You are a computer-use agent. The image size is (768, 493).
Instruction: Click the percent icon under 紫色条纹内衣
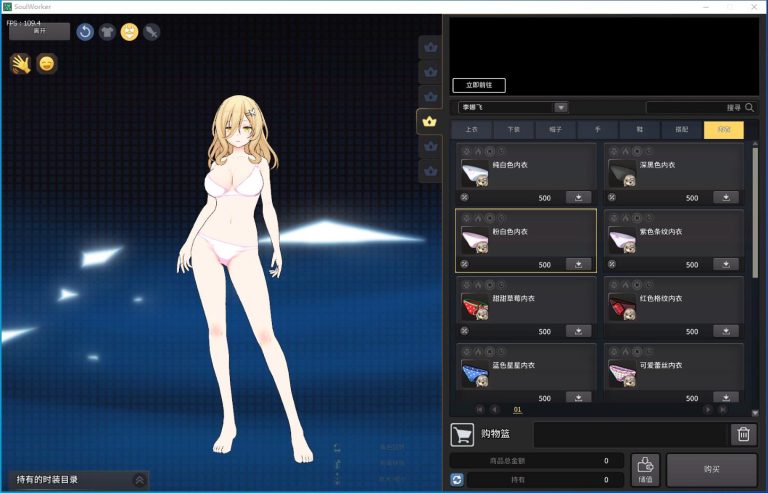pos(612,264)
